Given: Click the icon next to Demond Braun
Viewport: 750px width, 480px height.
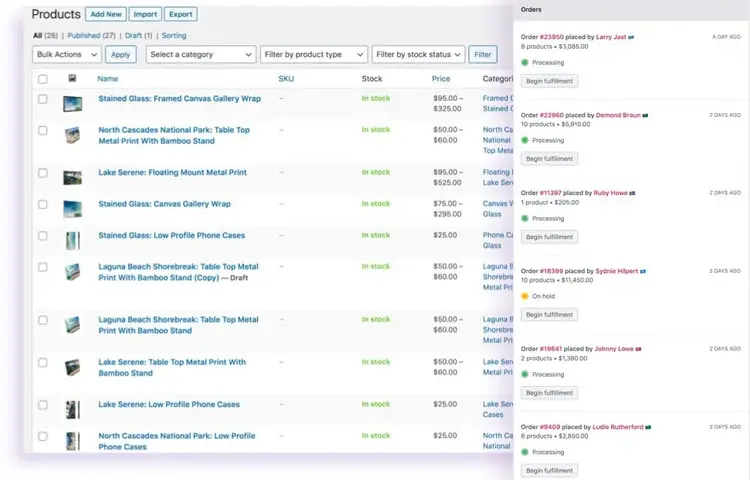Looking at the screenshot, I should [645, 115].
